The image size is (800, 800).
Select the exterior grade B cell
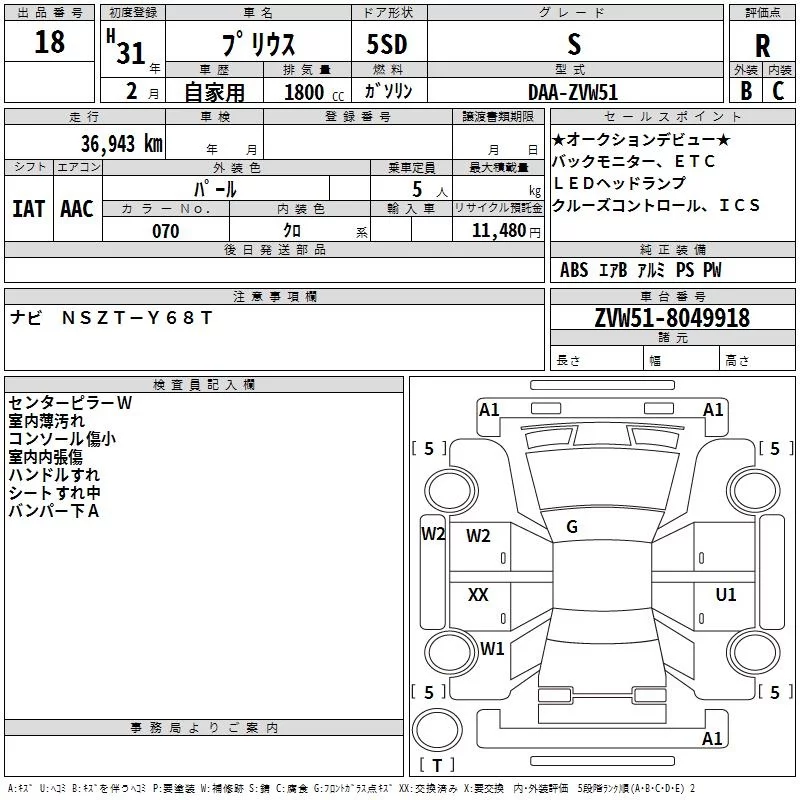pos(746,91)
